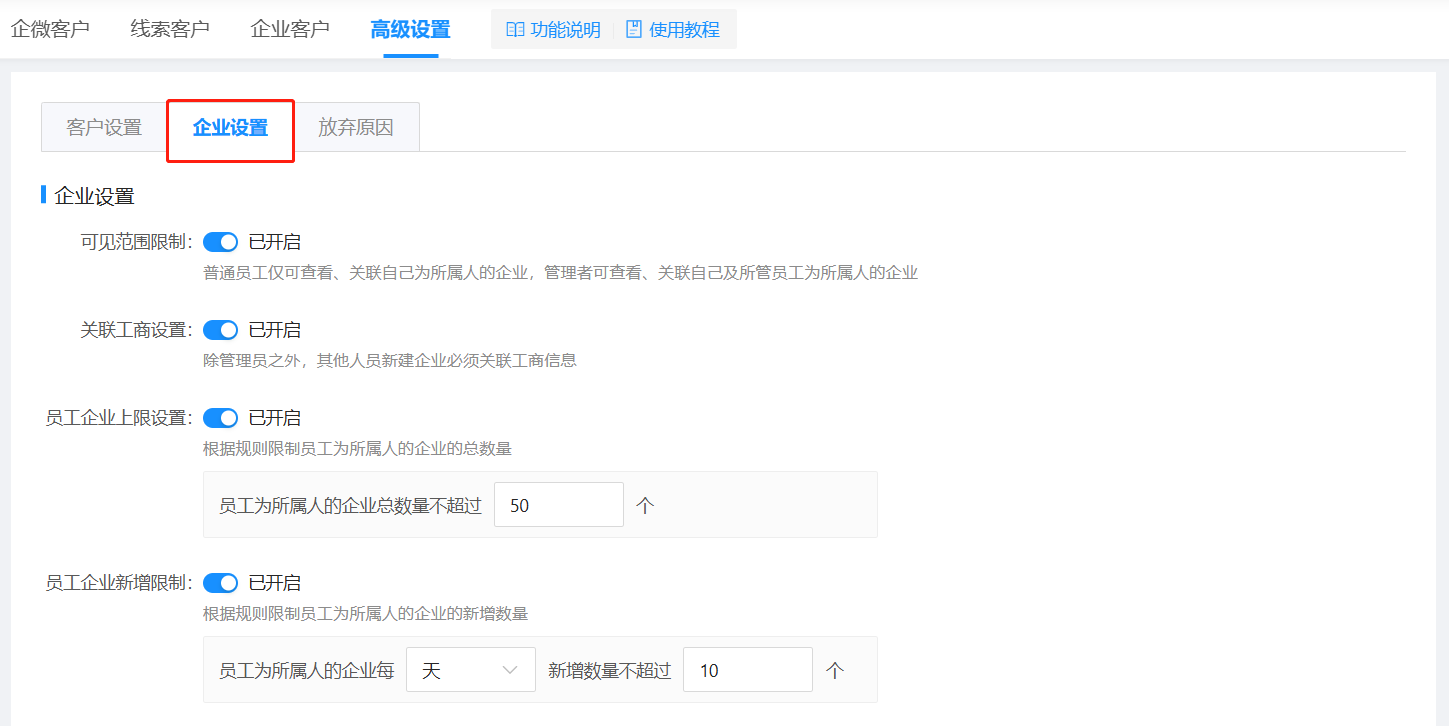Image resolution: width=1449 pixels, height=726 pixels.
Task: Click the book icon beside 功能说明
Action: point(515,30)
